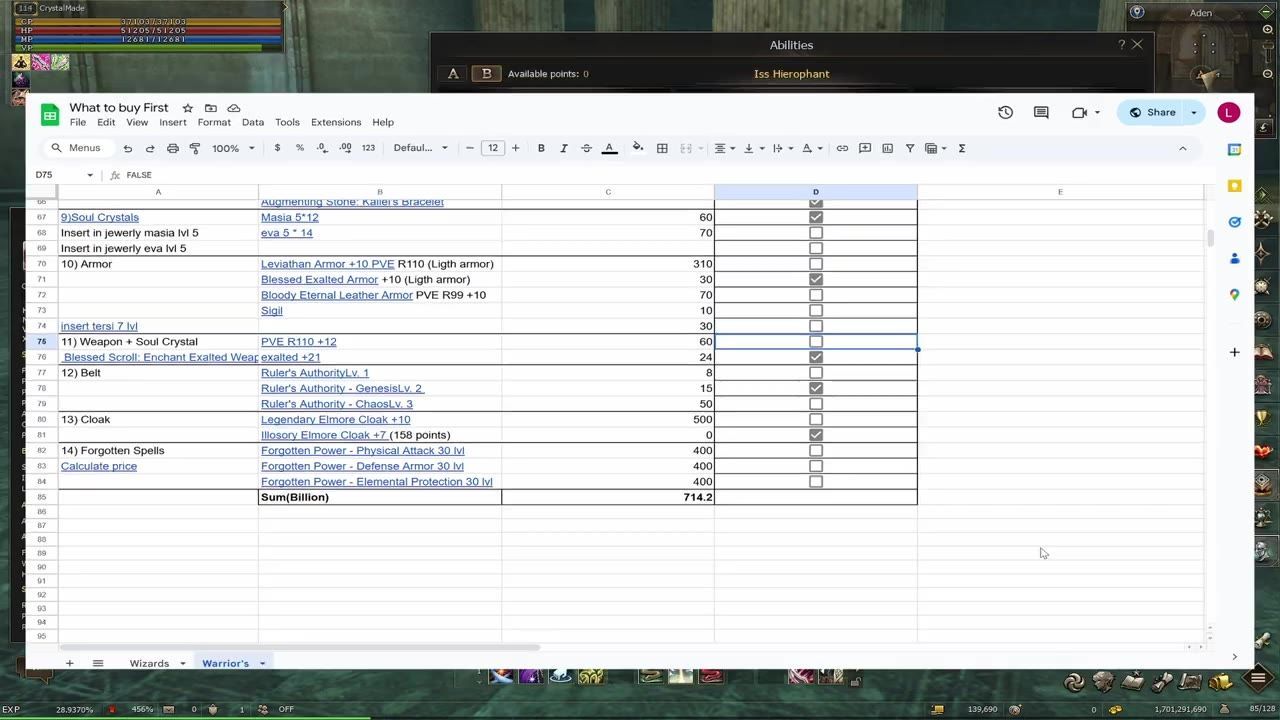Image resolution: width=1280 pixels, height=720 pixels.
Task: Check Forgotten Power - Physical Attack checkbox
Action: [816, 450]
